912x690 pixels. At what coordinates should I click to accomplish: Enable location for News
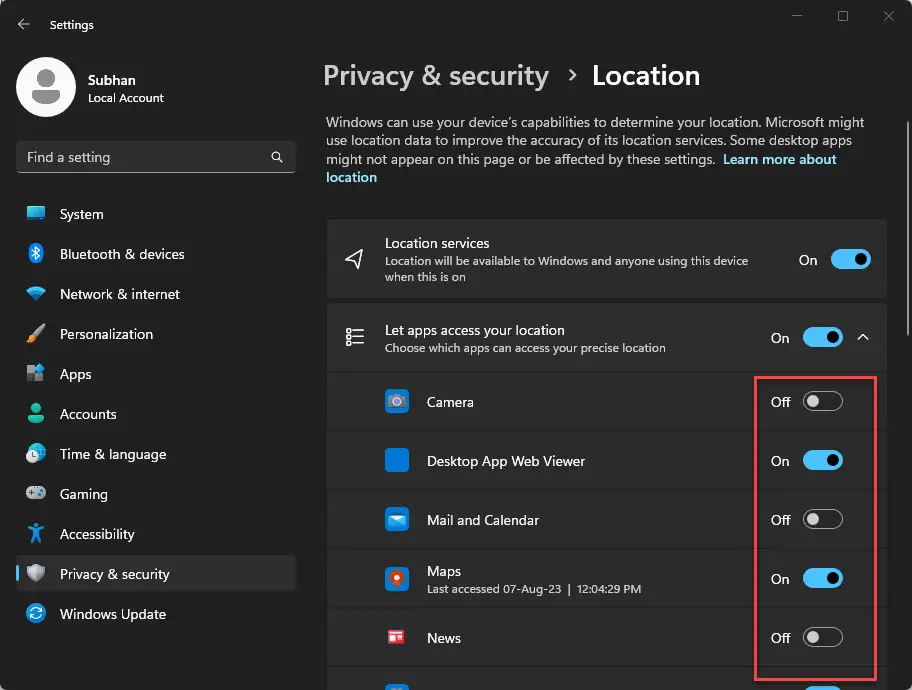tap(822, 638)
